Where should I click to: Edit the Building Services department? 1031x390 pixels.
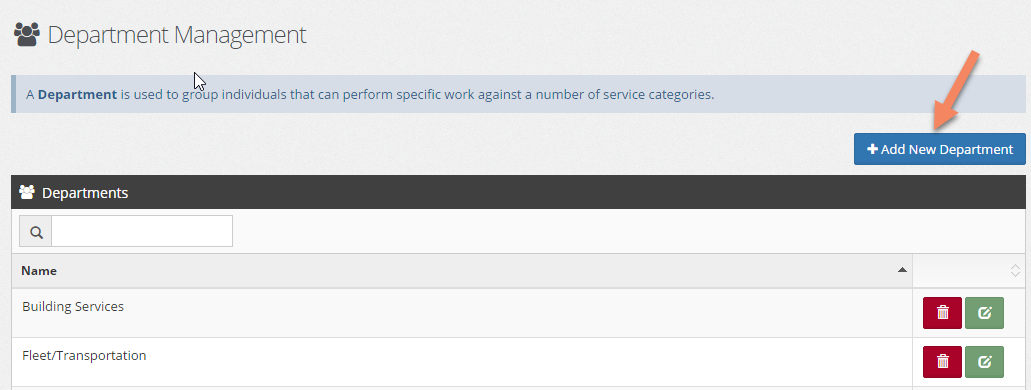(x=984, y=312)
